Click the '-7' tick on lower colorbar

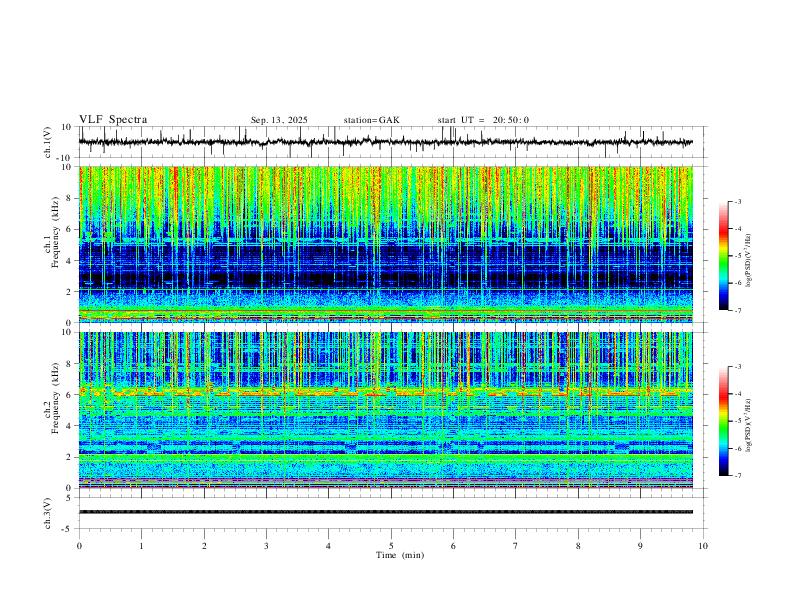coord(737,476)
